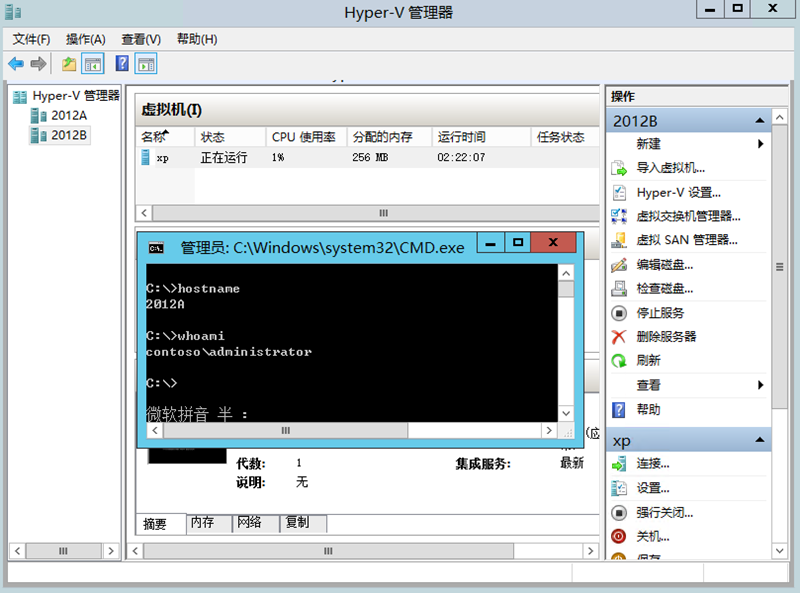Close the CMD.exe window
The height and width of the screenshot is (593, 800).
click(x=554, y=243)
